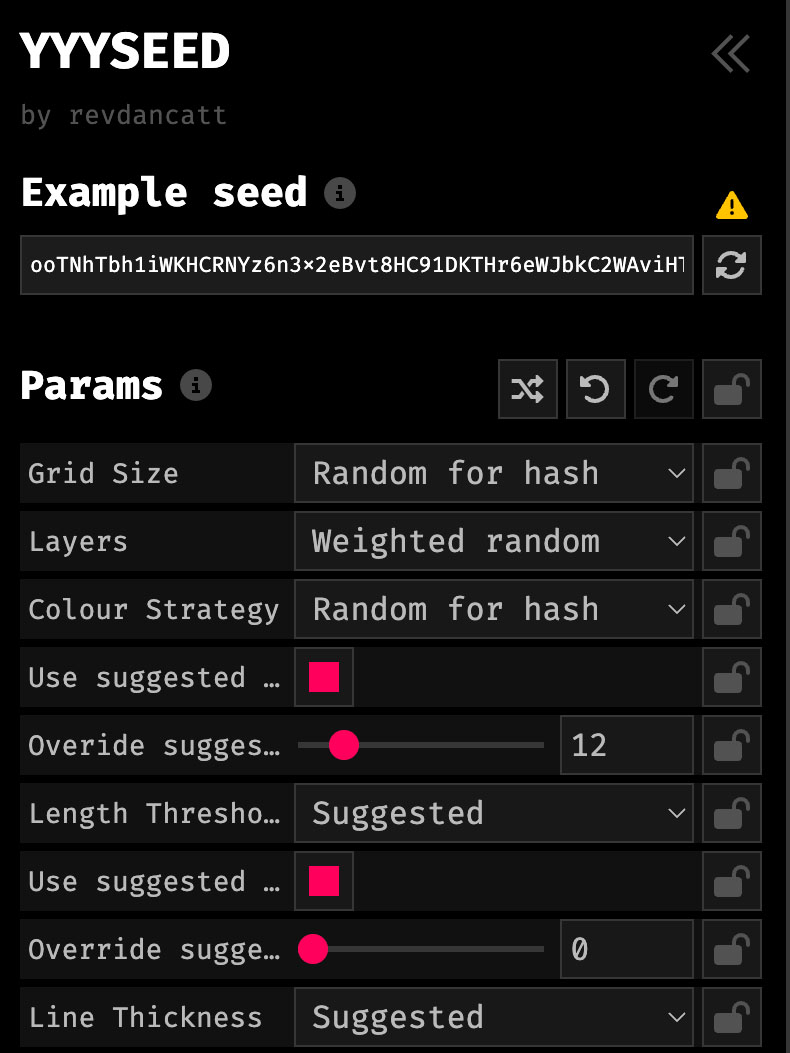Click the number field showing 12

pyautogui.click(x=626, y=745)
